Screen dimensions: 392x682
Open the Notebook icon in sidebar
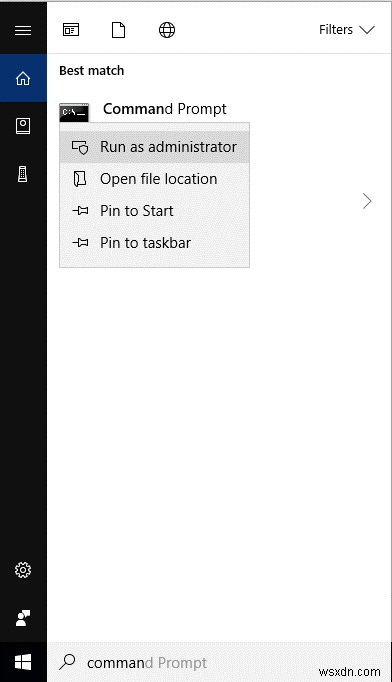click(x=23, y=126)
